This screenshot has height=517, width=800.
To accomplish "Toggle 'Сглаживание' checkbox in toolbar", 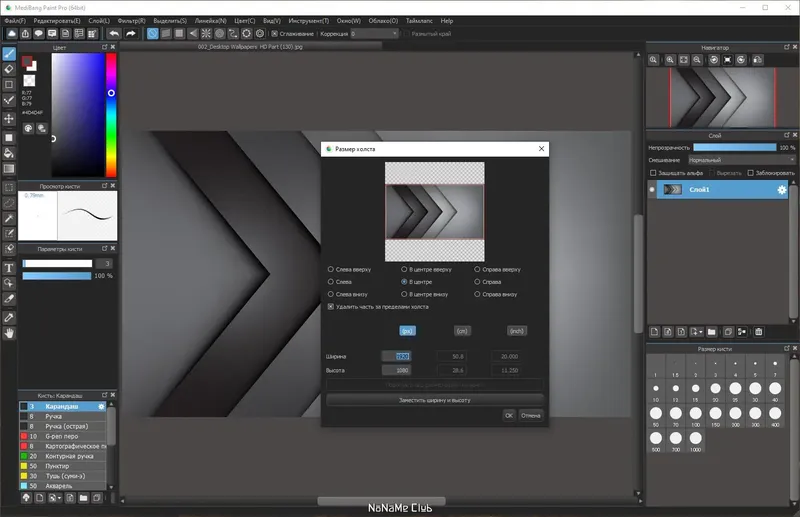I will pos(274,34).
